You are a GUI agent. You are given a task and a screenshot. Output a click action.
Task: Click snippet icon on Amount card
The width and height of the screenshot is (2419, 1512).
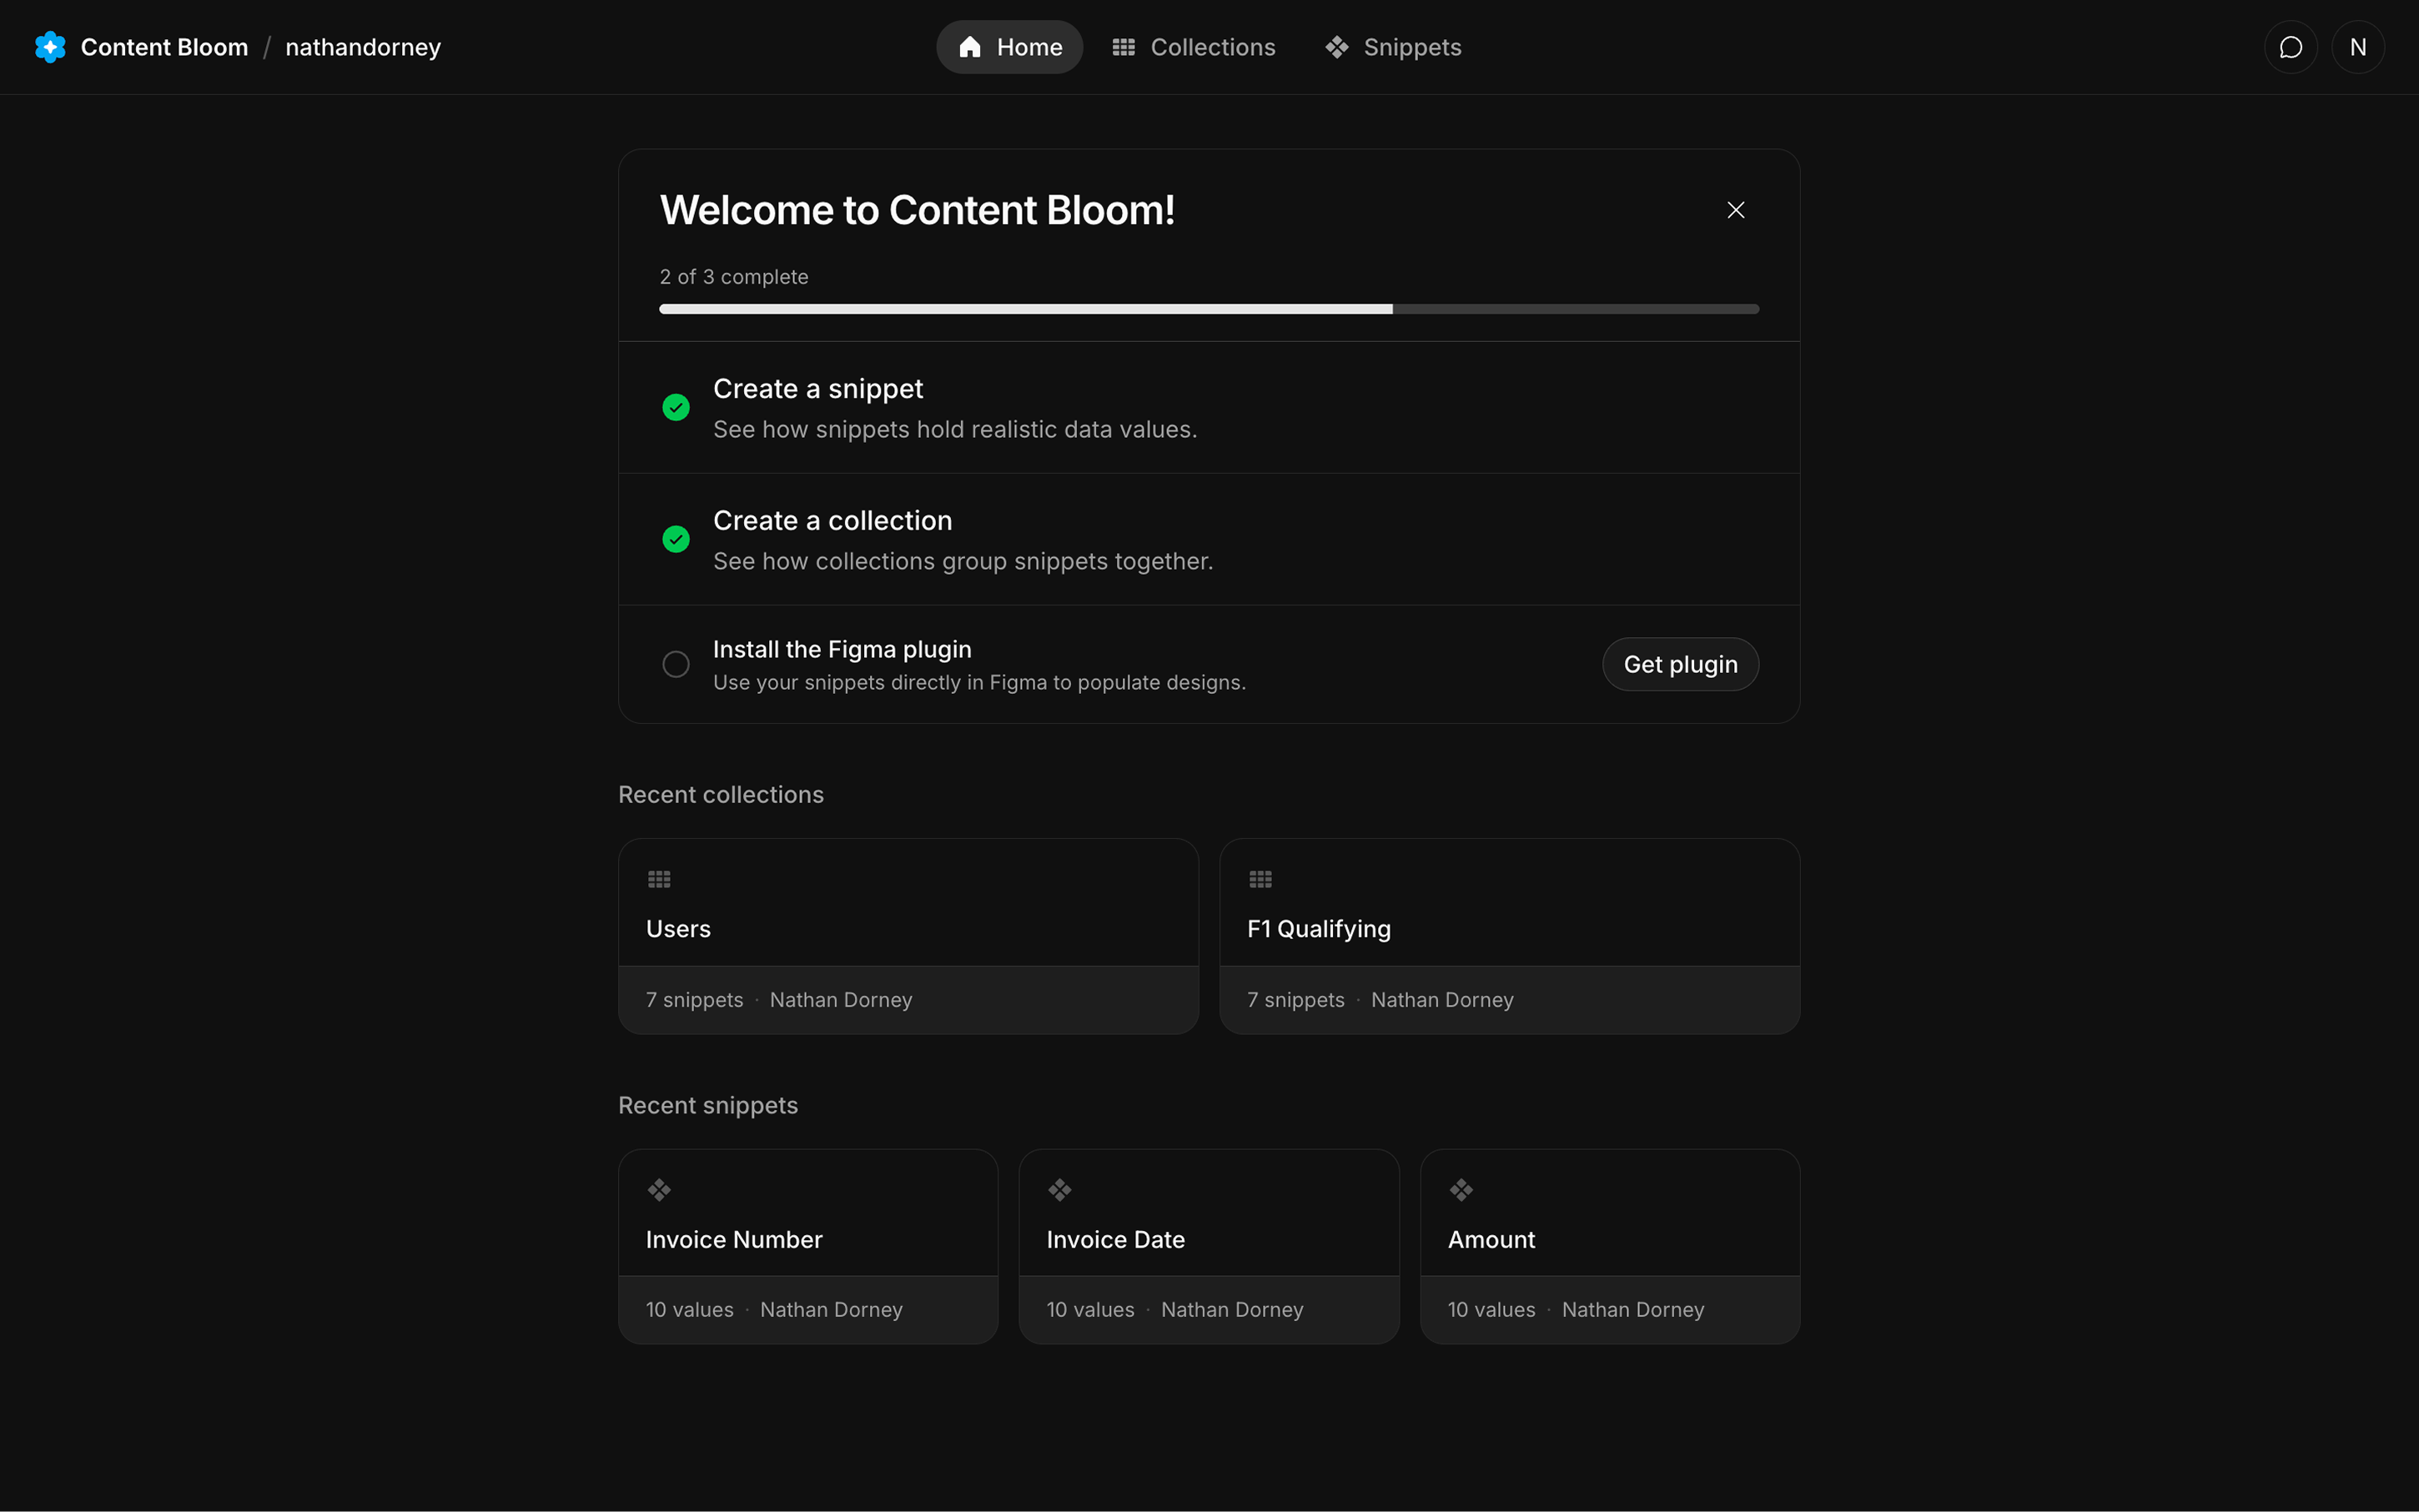coord(1461,1190)
